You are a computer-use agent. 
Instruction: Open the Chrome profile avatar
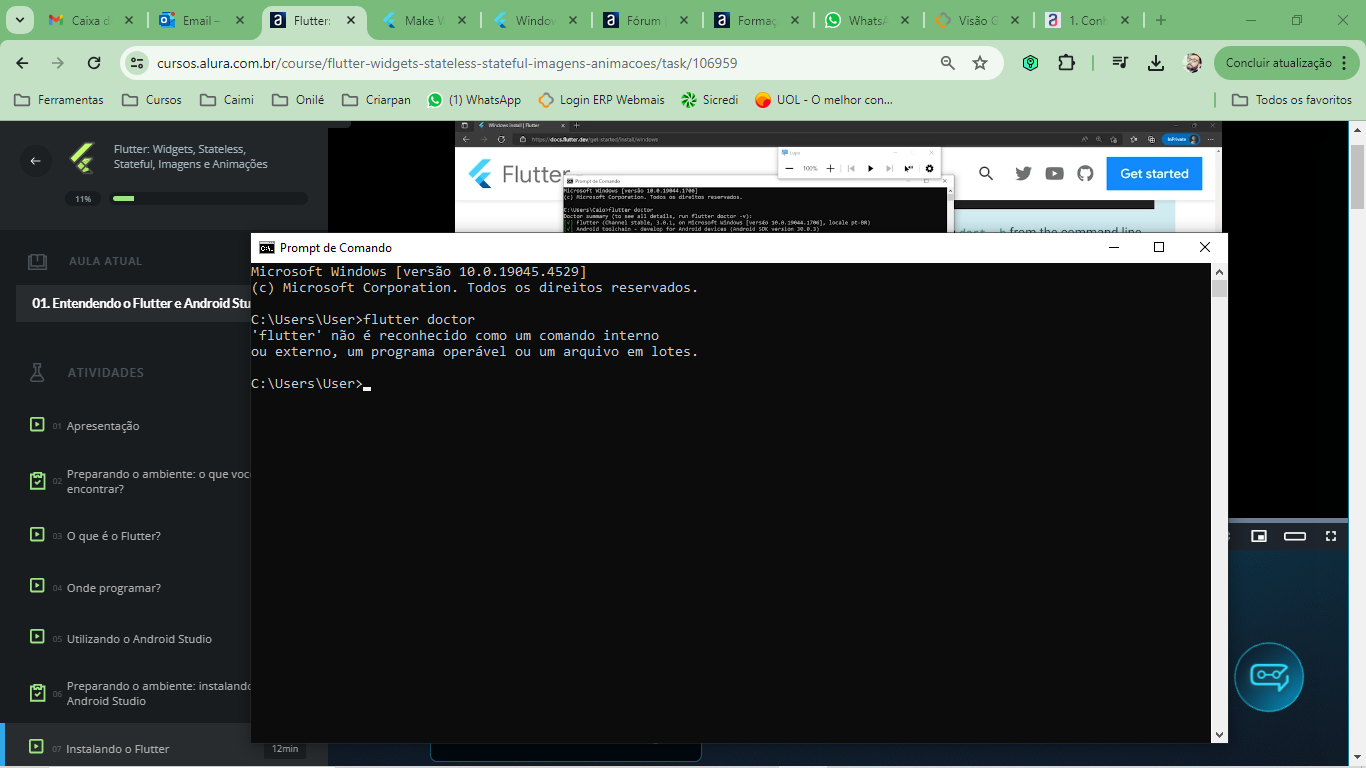click(x=1193, y=63)
